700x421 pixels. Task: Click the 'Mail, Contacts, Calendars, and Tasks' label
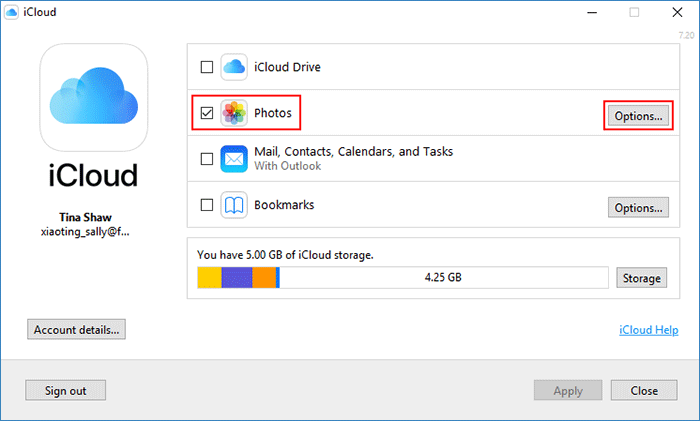coord(354,152)
